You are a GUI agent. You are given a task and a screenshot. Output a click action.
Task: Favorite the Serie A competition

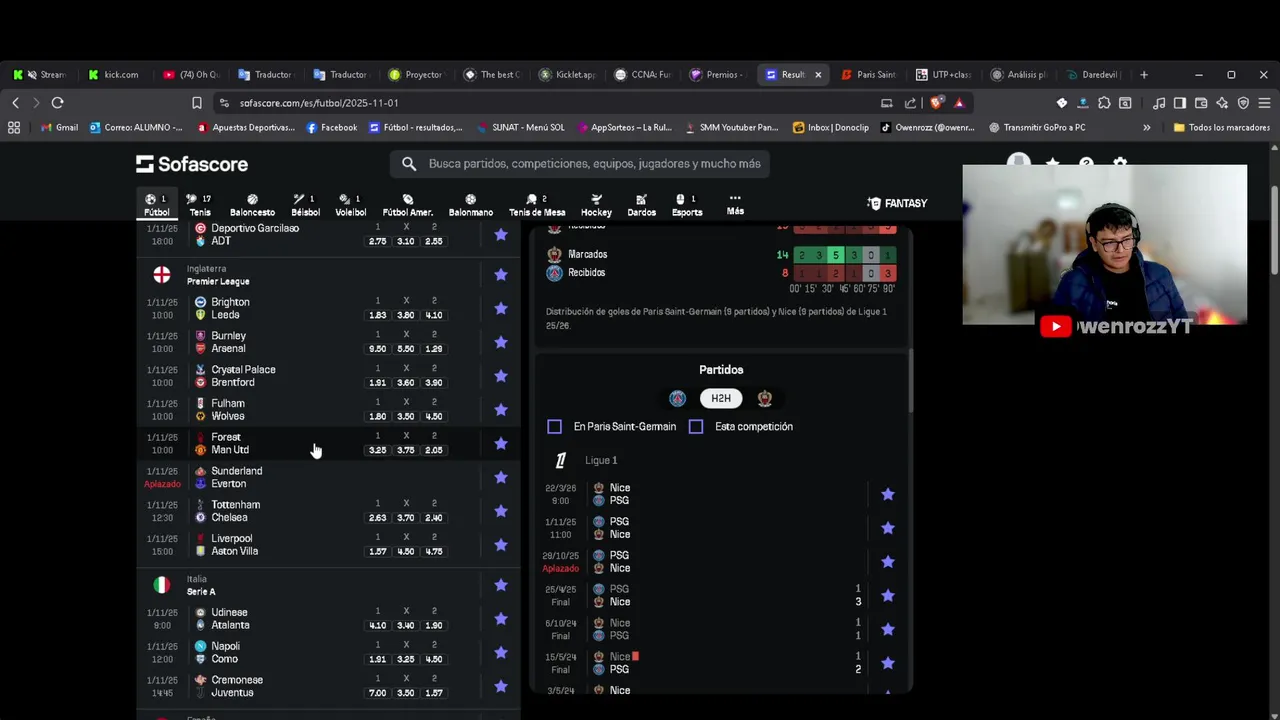click(501, 585)
